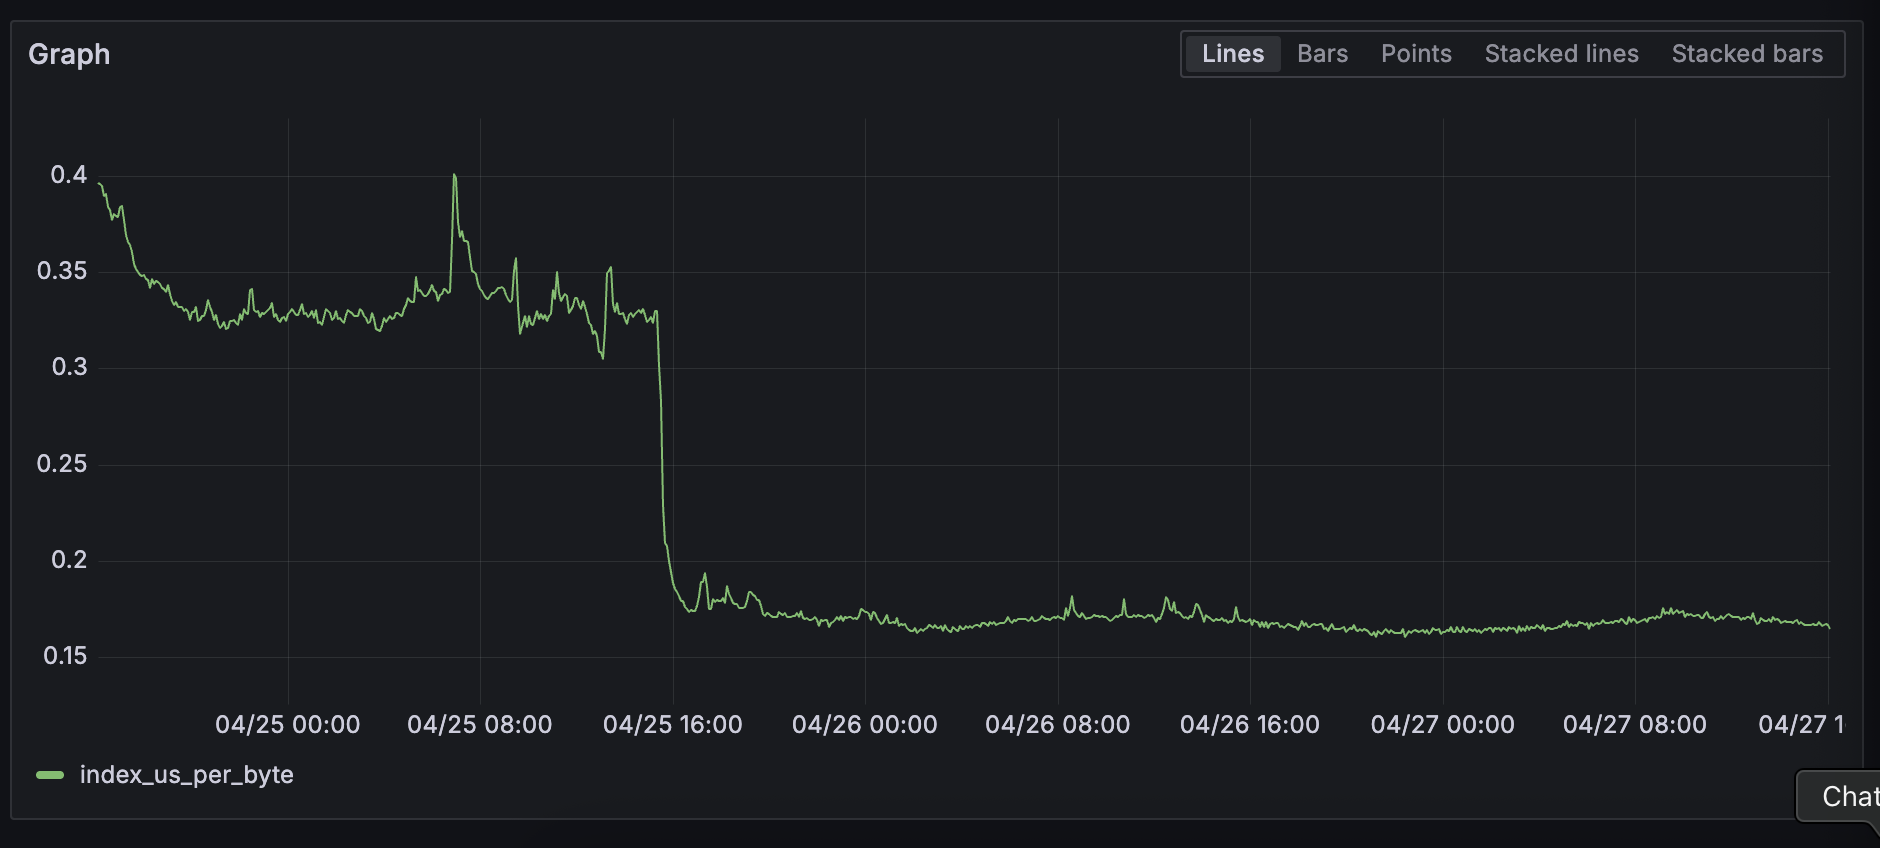This screenshot has width=1880, height=848.
Task: Click the 0.35 y-axis label
Action: coord(62,271)
